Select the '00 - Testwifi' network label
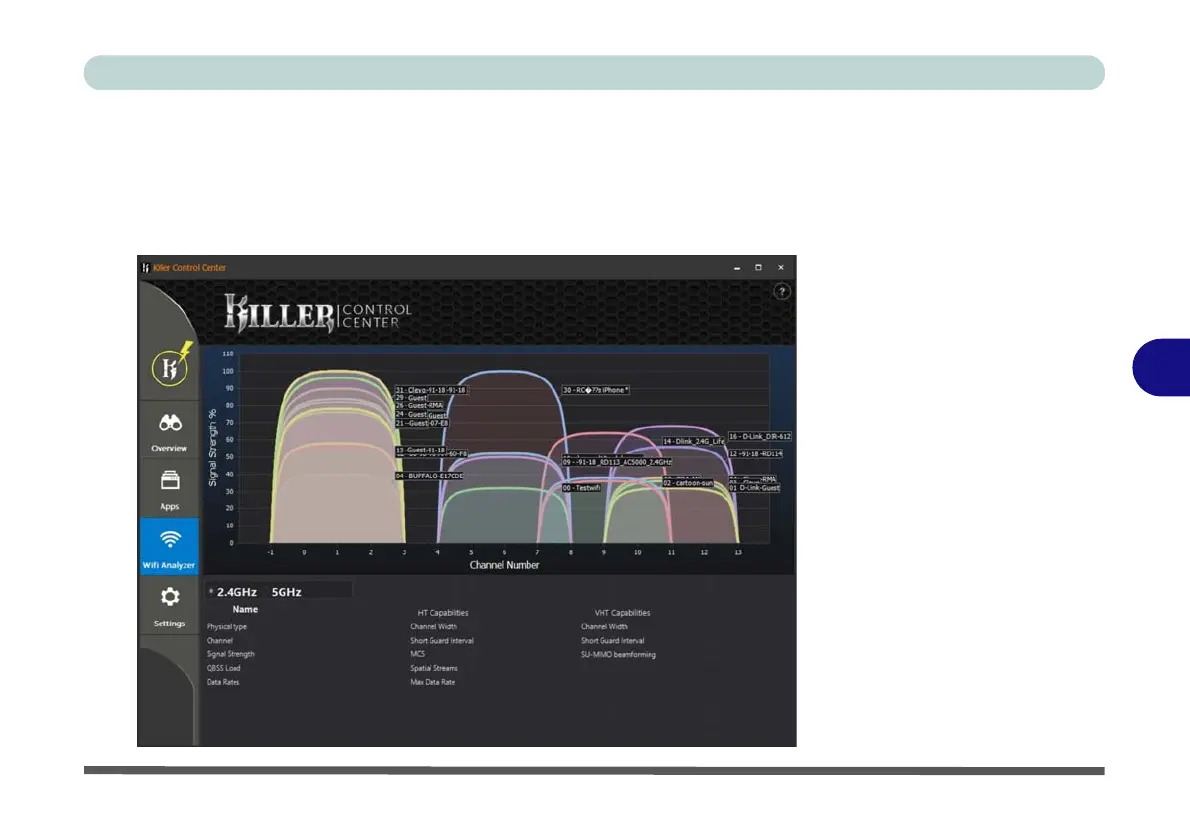Viewport: 1190px width, 838px height. [581, 488]
